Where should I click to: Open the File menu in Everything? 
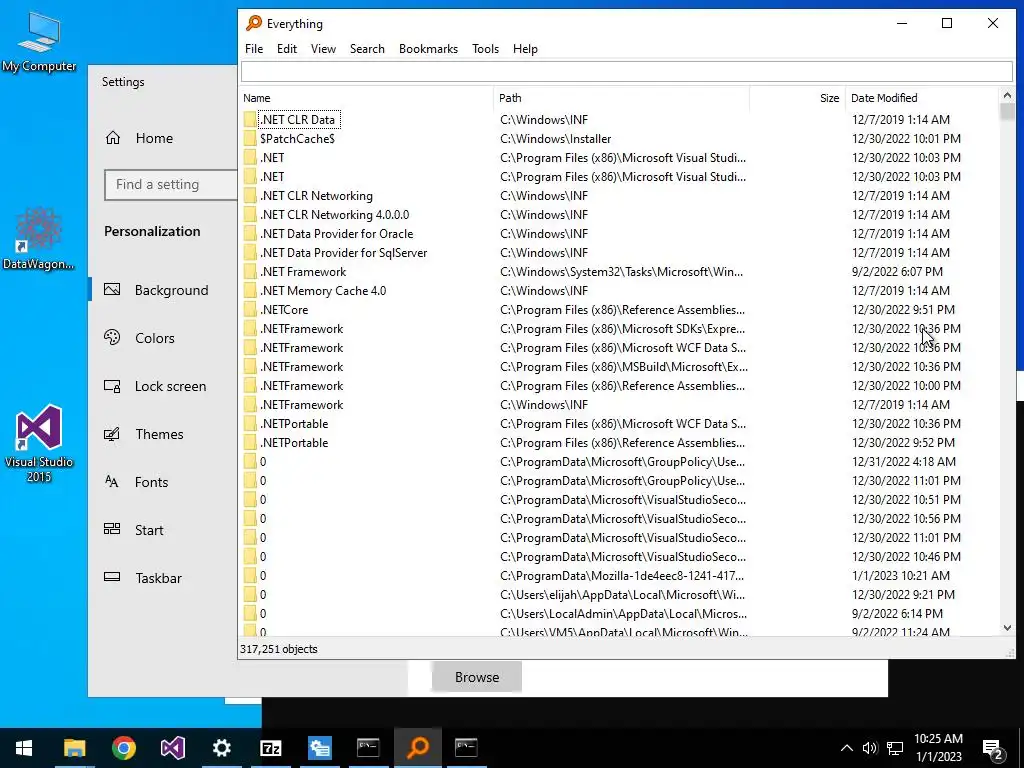pos(253,49)
